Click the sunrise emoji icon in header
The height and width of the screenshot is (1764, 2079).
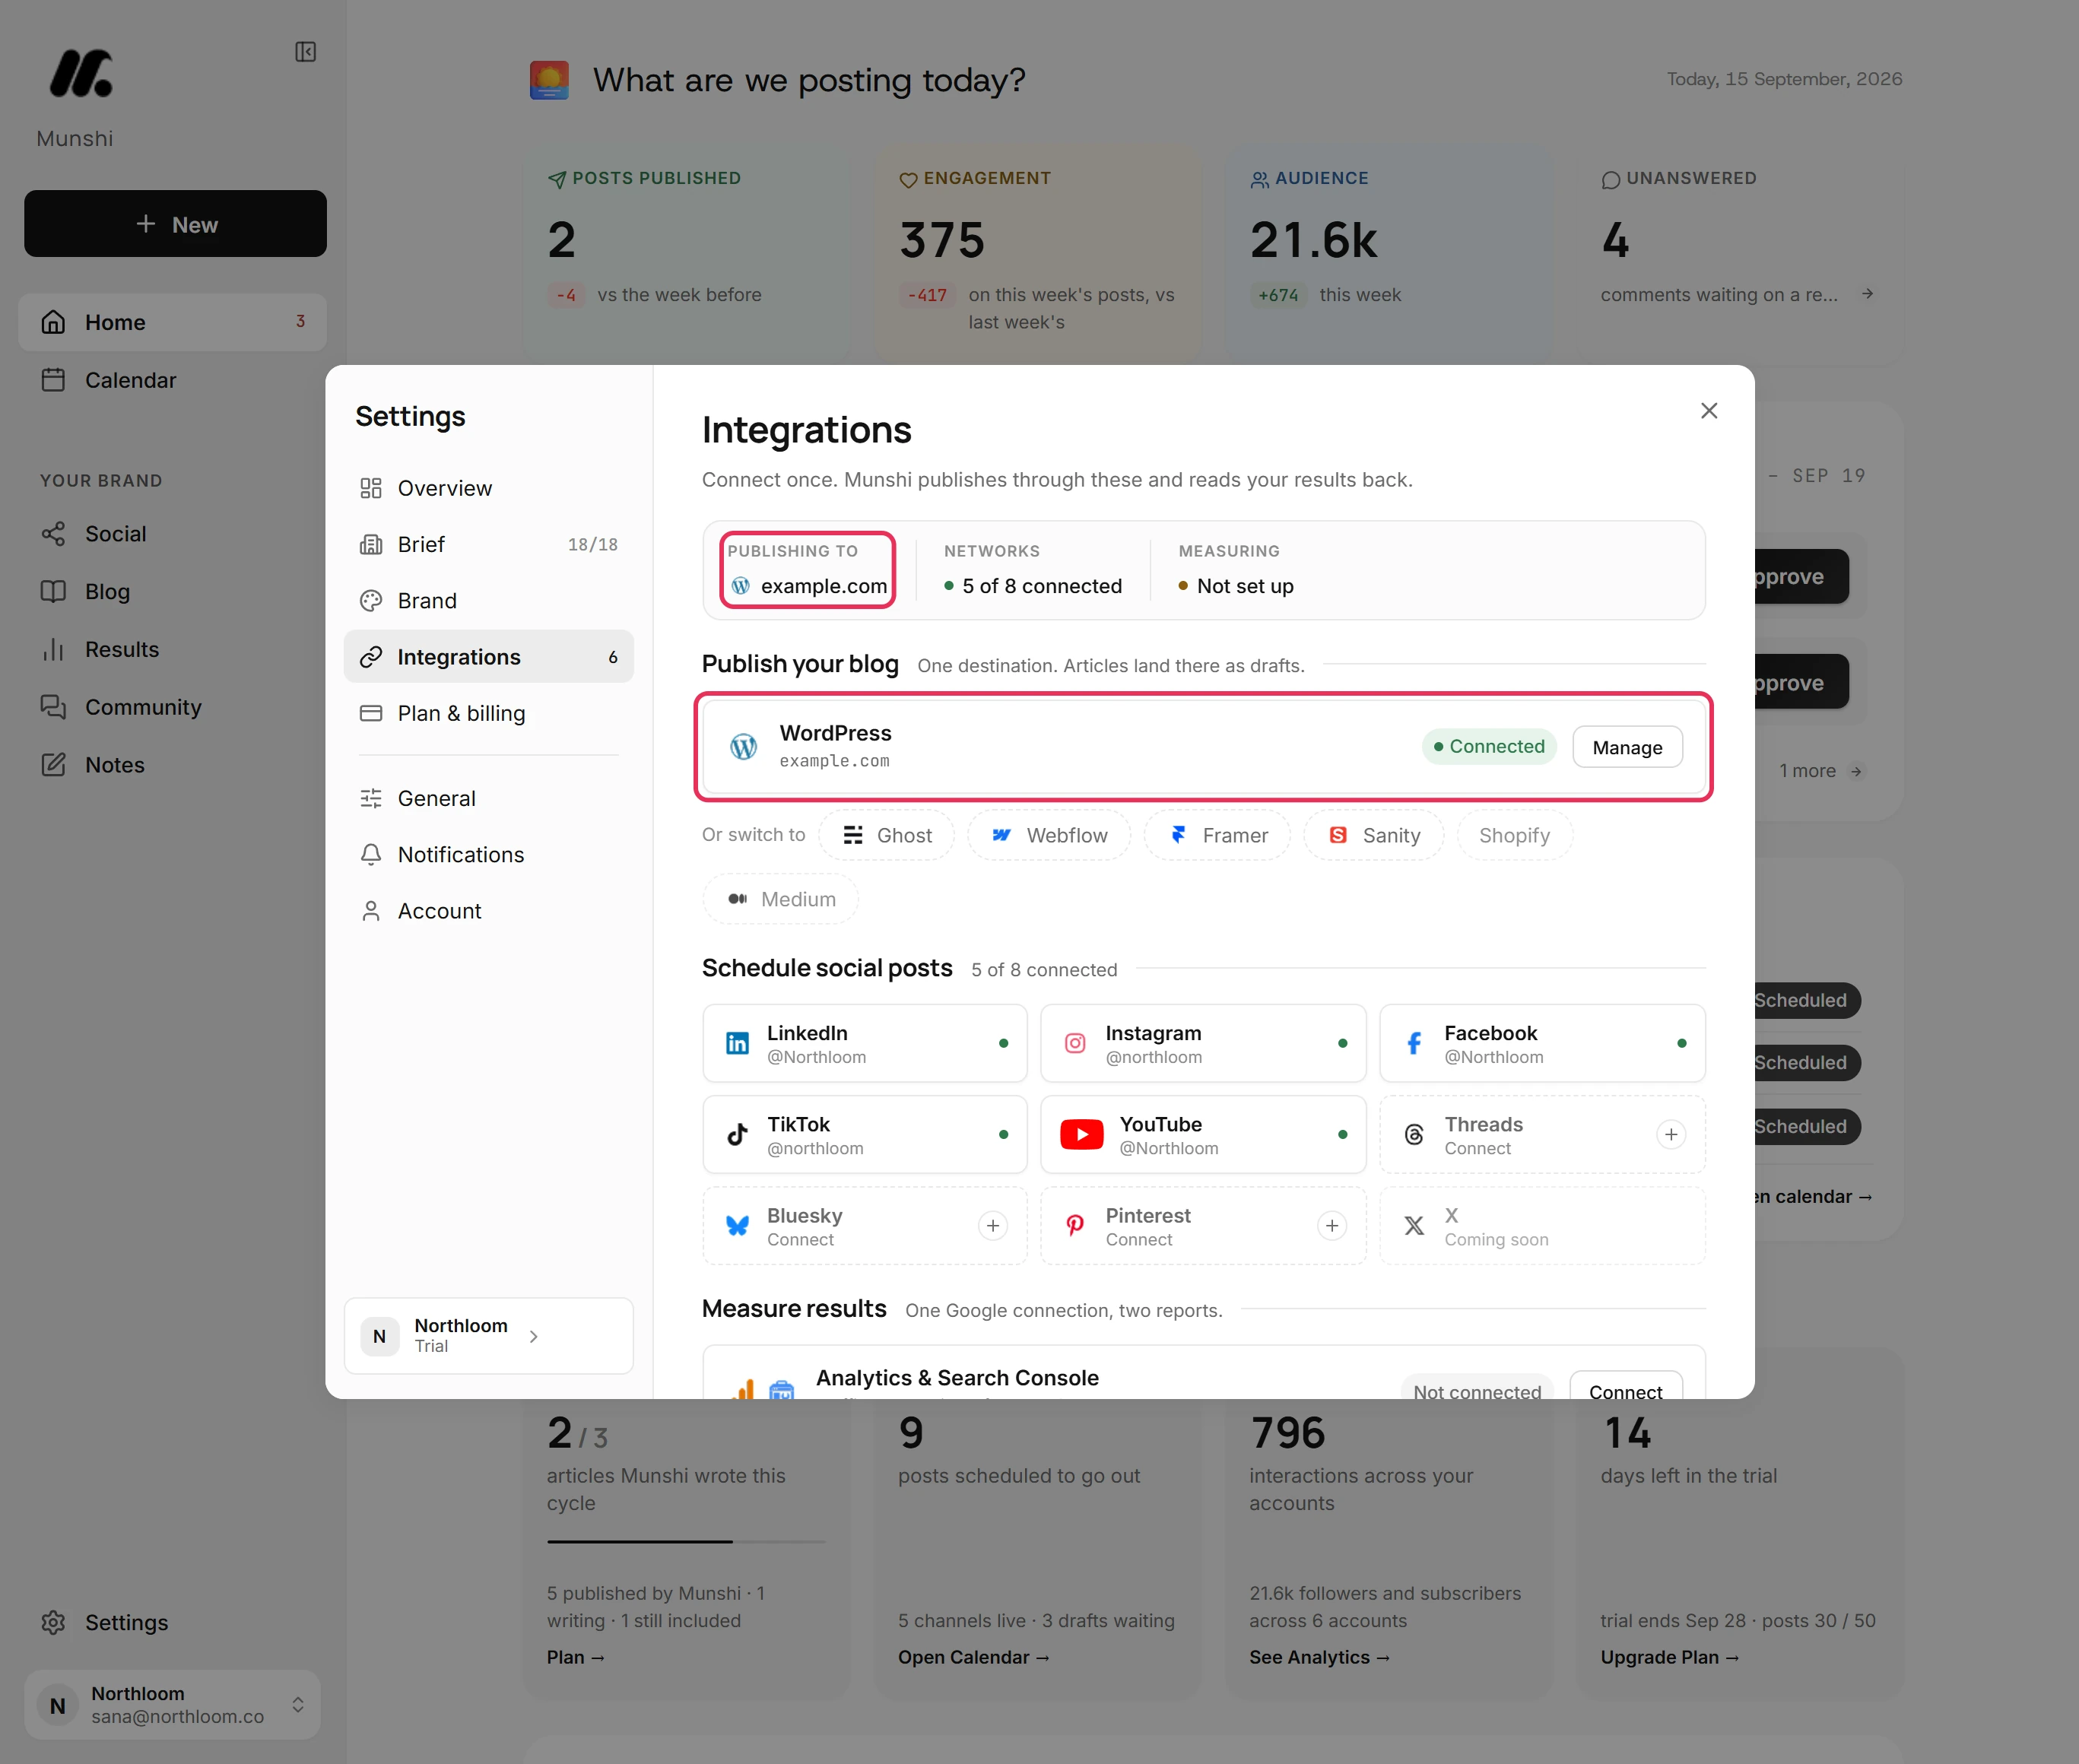pos(549,80)
